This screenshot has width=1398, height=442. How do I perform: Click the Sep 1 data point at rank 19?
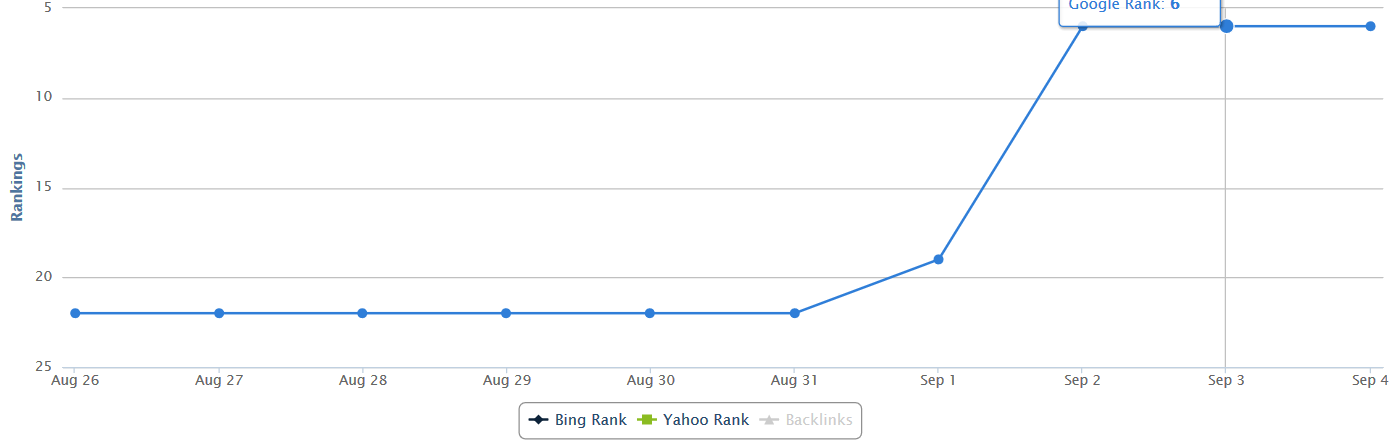[938, 259]
